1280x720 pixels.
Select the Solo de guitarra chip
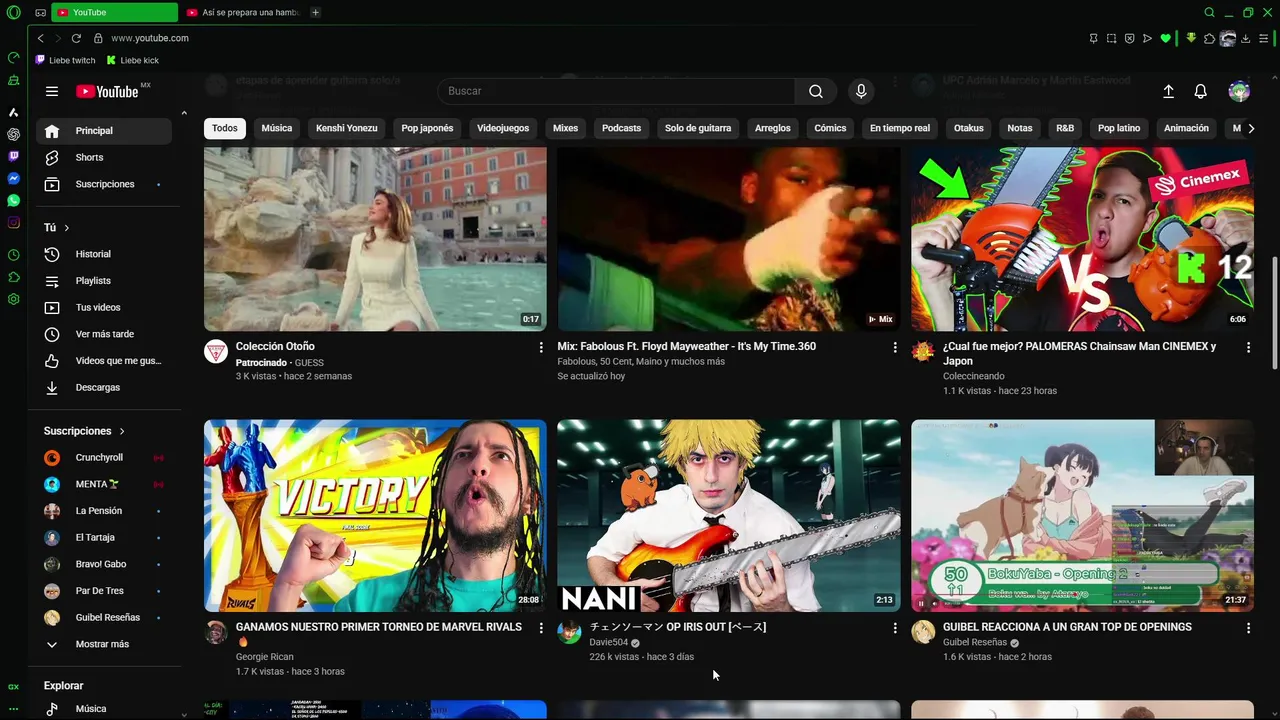pos(698,128)
